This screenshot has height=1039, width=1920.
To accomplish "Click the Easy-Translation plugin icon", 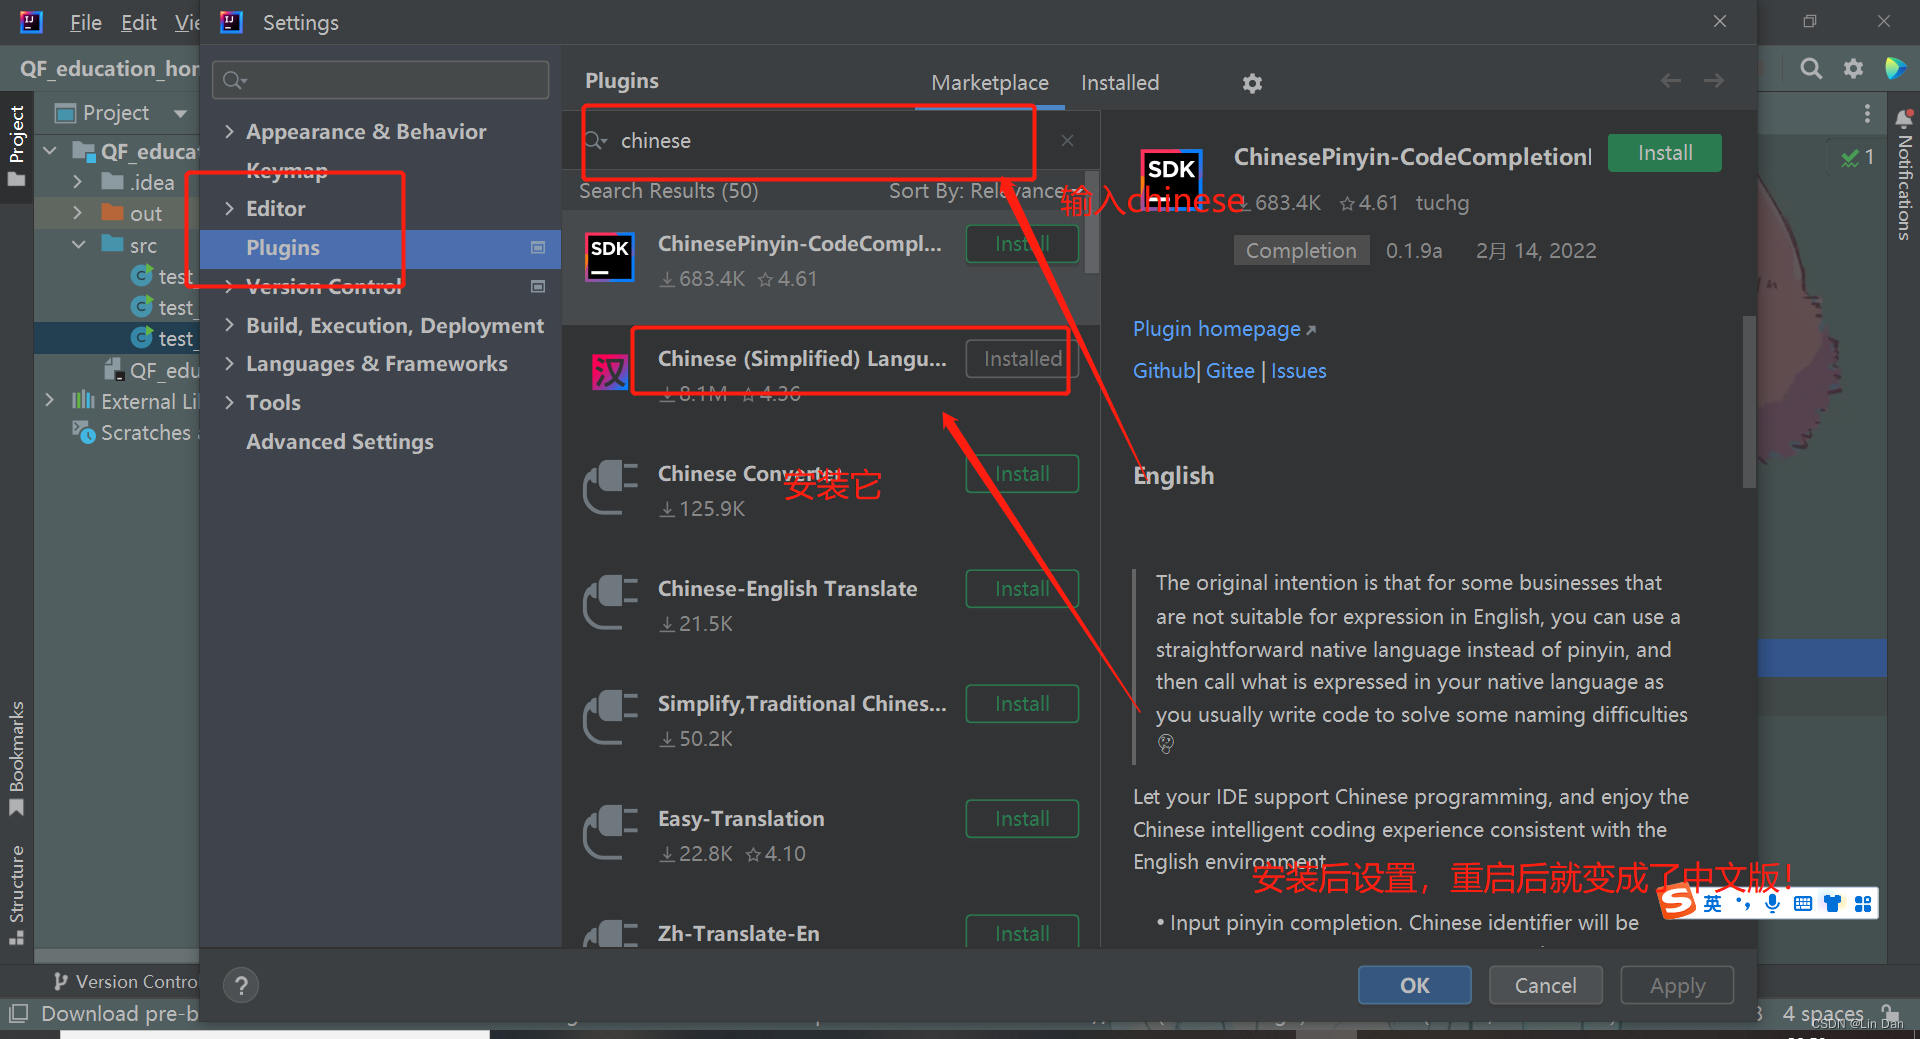I will (x=610, y=832).
